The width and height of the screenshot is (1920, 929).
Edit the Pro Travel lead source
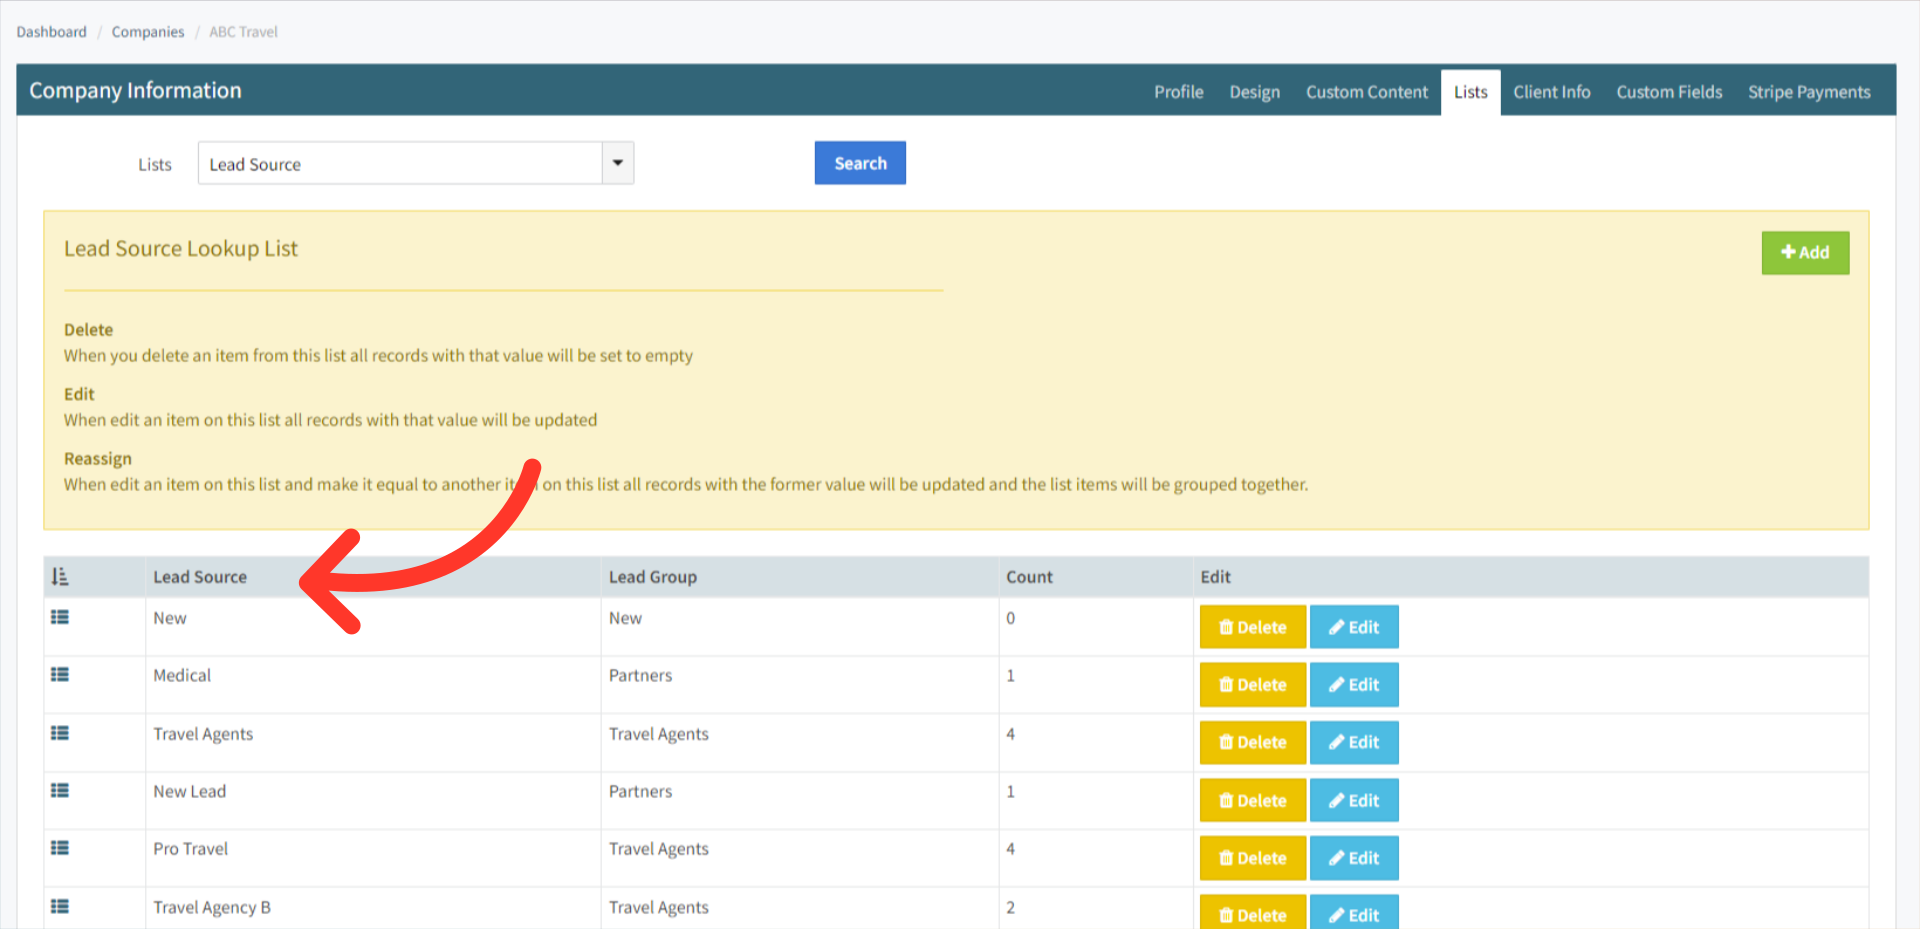point(1354,858)
